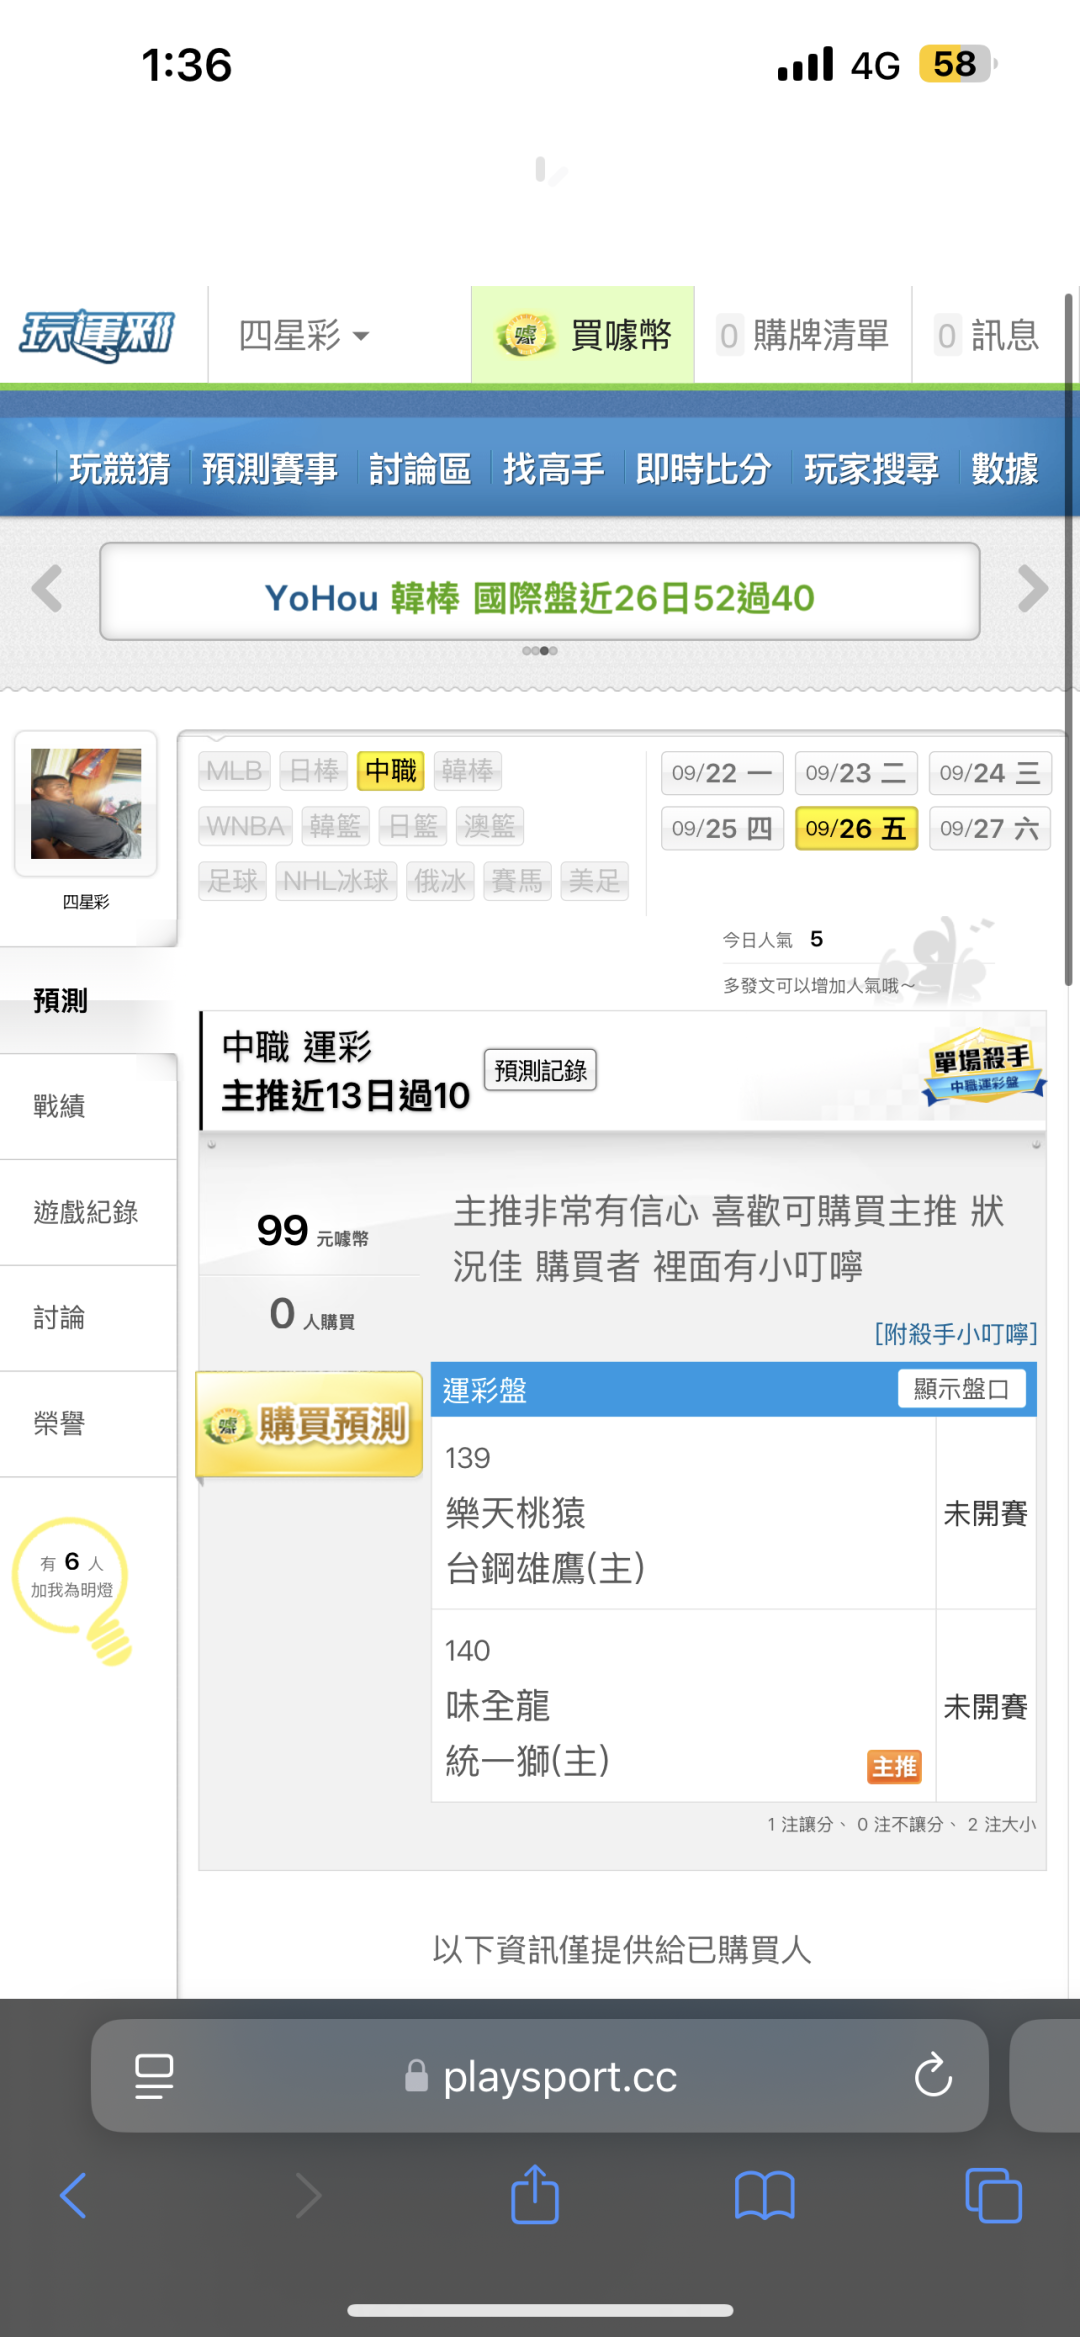1080x2337 pixels.
Task: Go to 預測賽事 menu item
Action: pyautogui.click(x=270, y=468)
